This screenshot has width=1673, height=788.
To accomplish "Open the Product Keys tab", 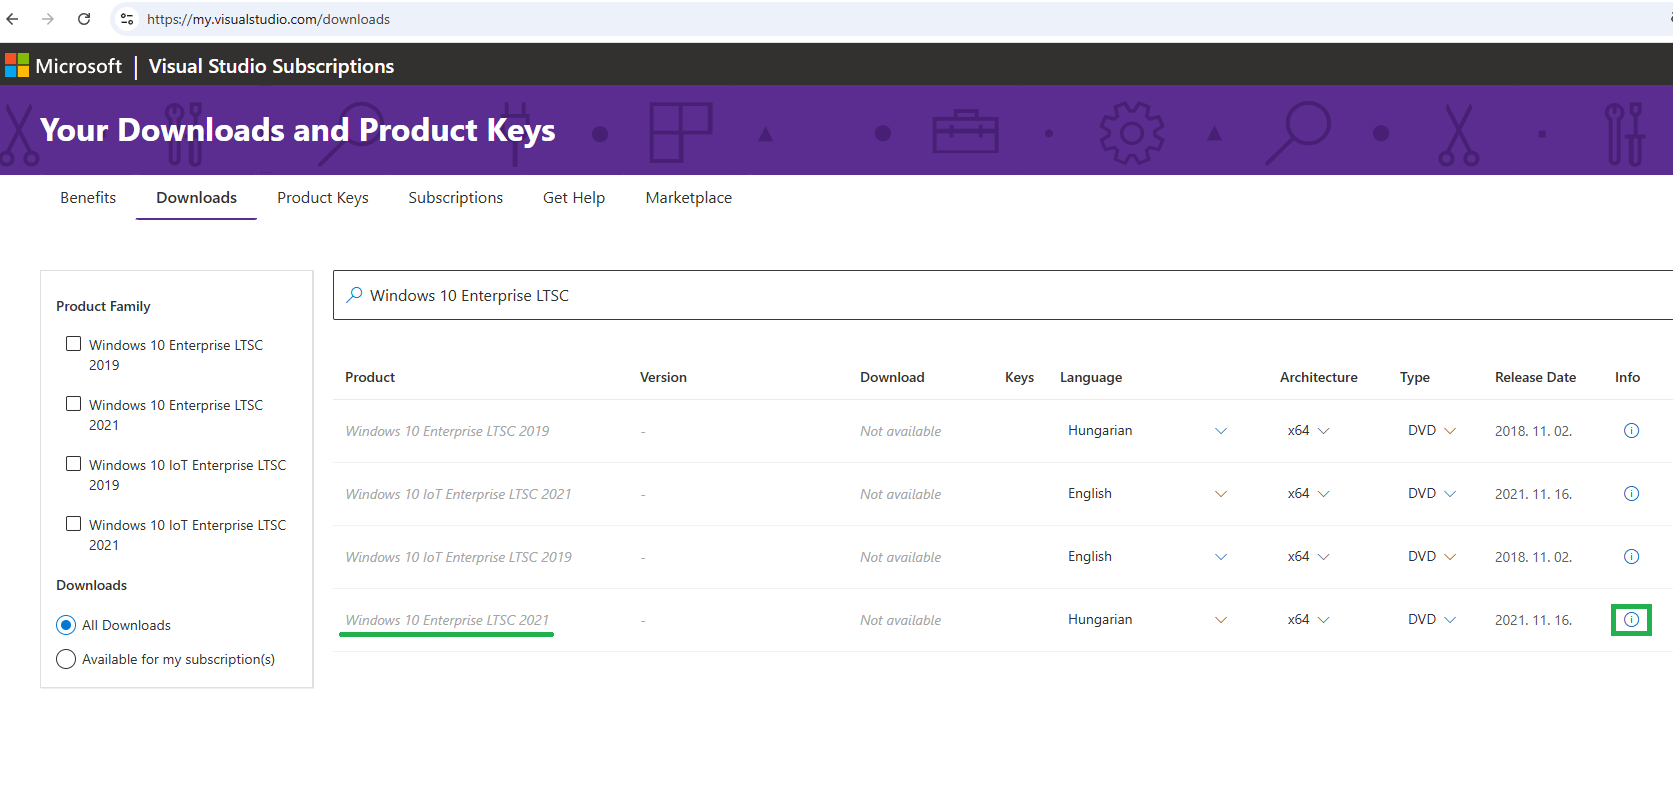I will [x=323, y=198].
